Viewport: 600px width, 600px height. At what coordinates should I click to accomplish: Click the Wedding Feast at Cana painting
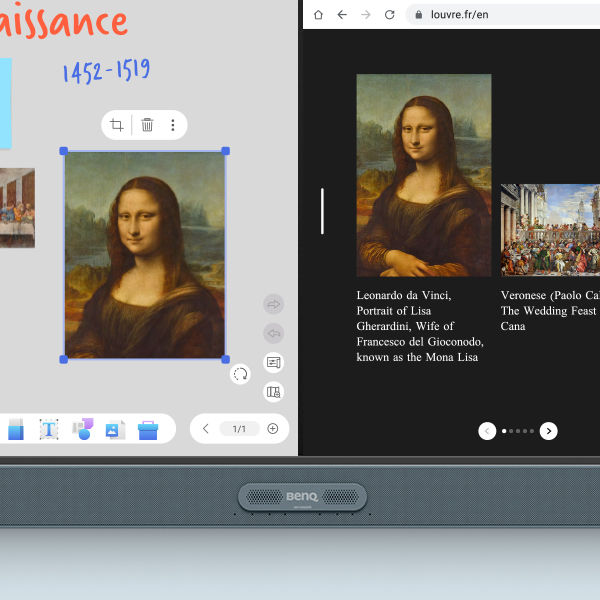pyautogui.click(x=550, y=230)
